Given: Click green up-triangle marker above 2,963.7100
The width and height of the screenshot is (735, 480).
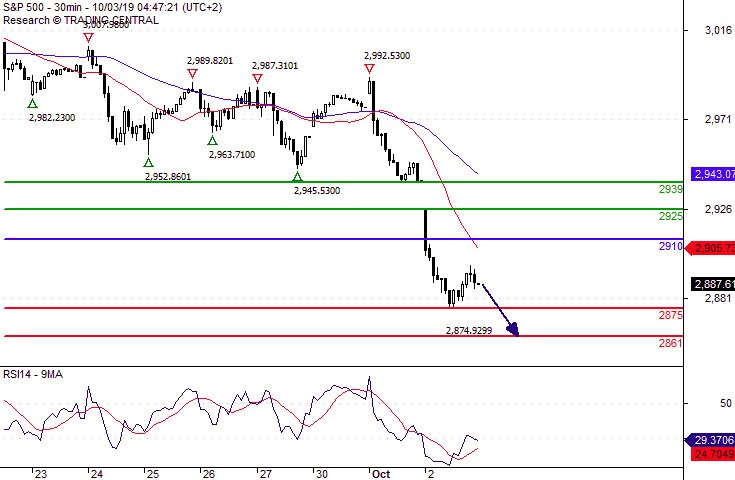Looking at the screenshot, I should coord(212,140).
